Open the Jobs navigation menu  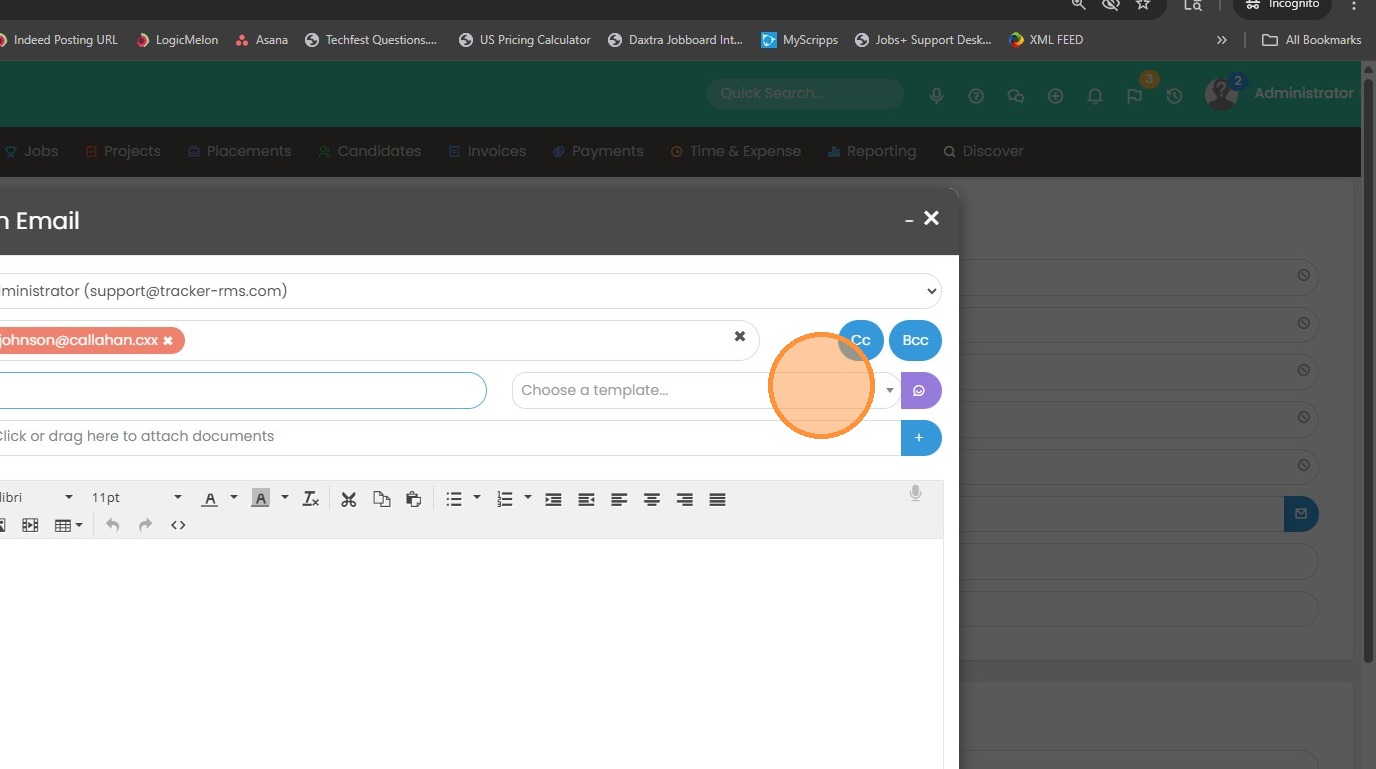click(32, 151)
